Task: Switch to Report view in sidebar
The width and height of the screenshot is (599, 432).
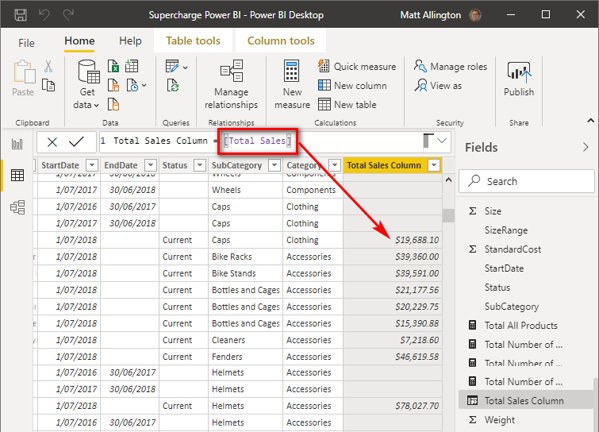Action: click(18, 144)
